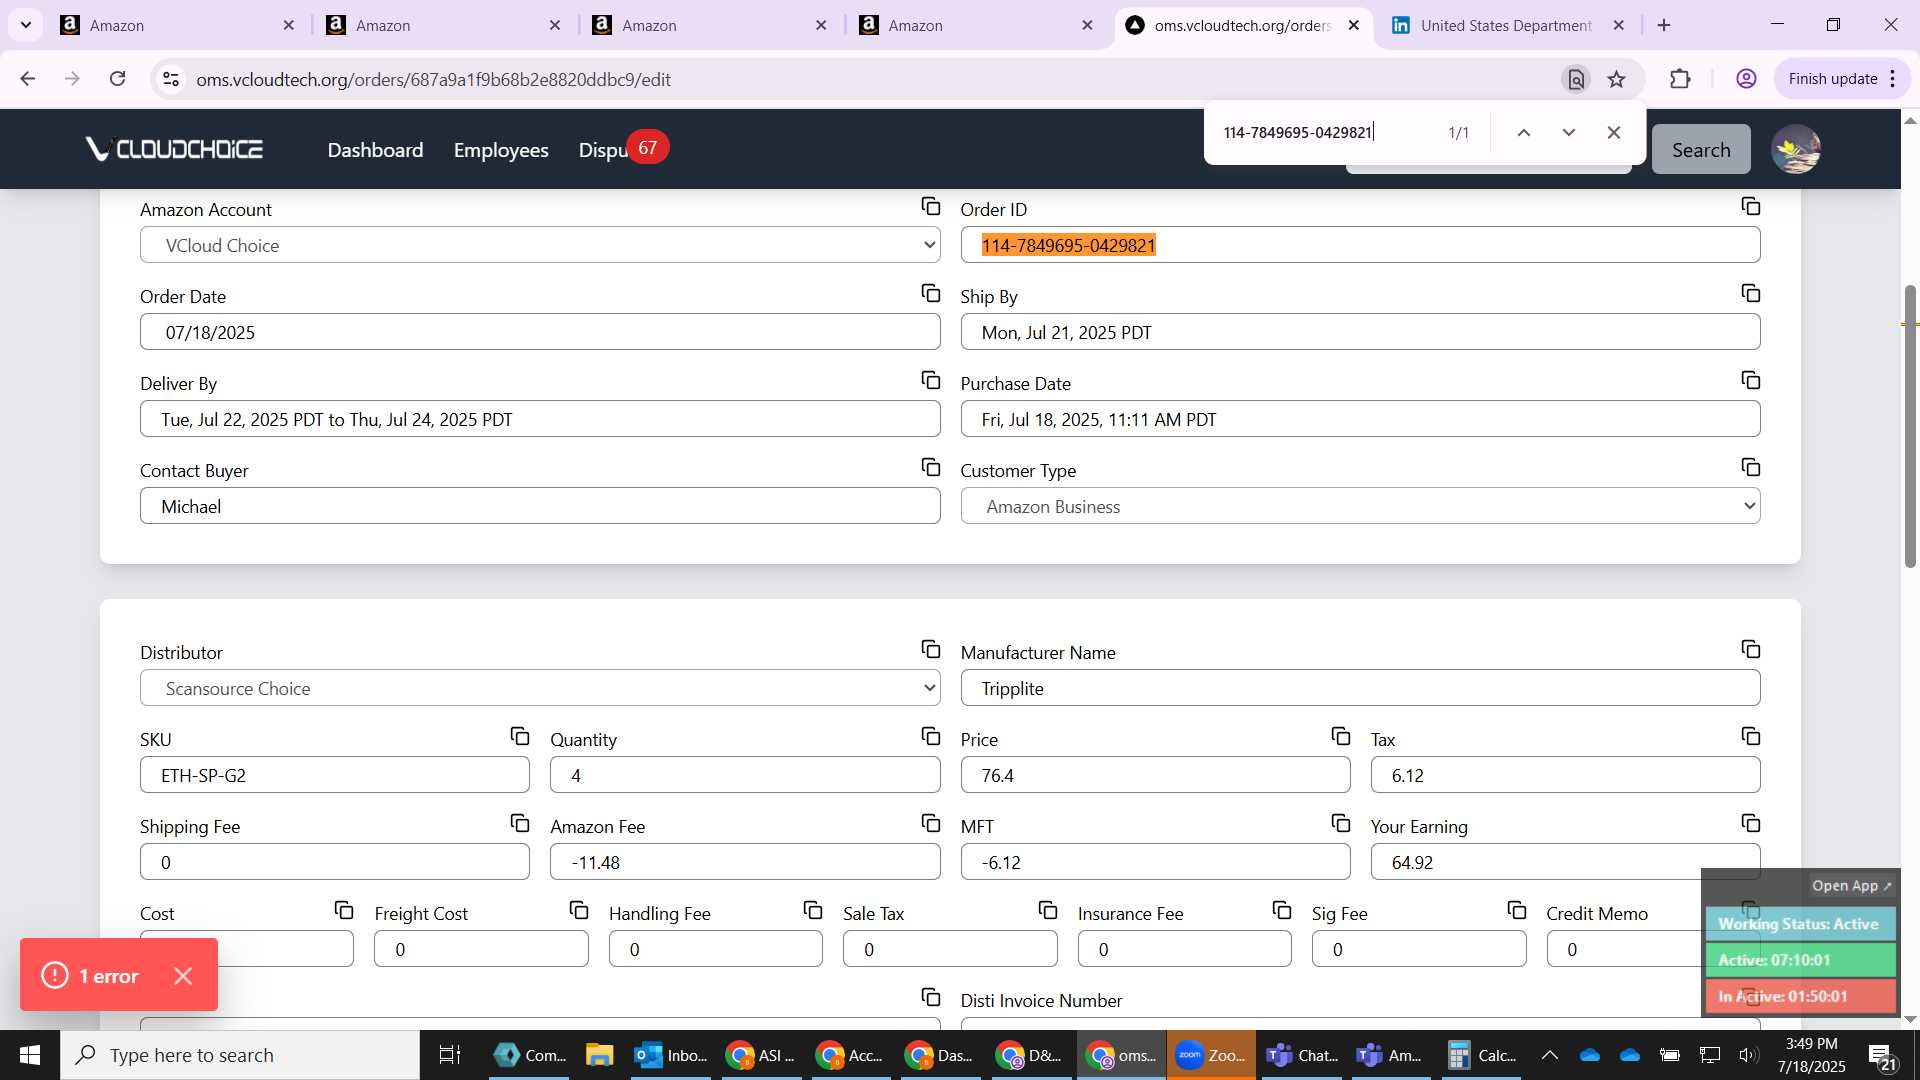Open Calculator from the taskbar
Image resolution: width=1920 pixels, height=1080 pixels.
(x=1481, y=1055)
